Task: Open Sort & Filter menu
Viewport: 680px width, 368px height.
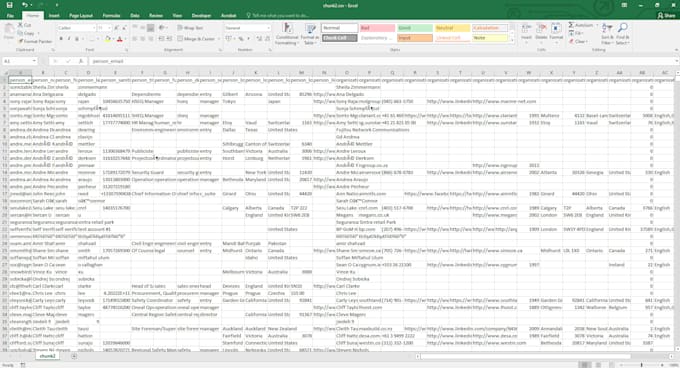Action: (x=607, y=34)
